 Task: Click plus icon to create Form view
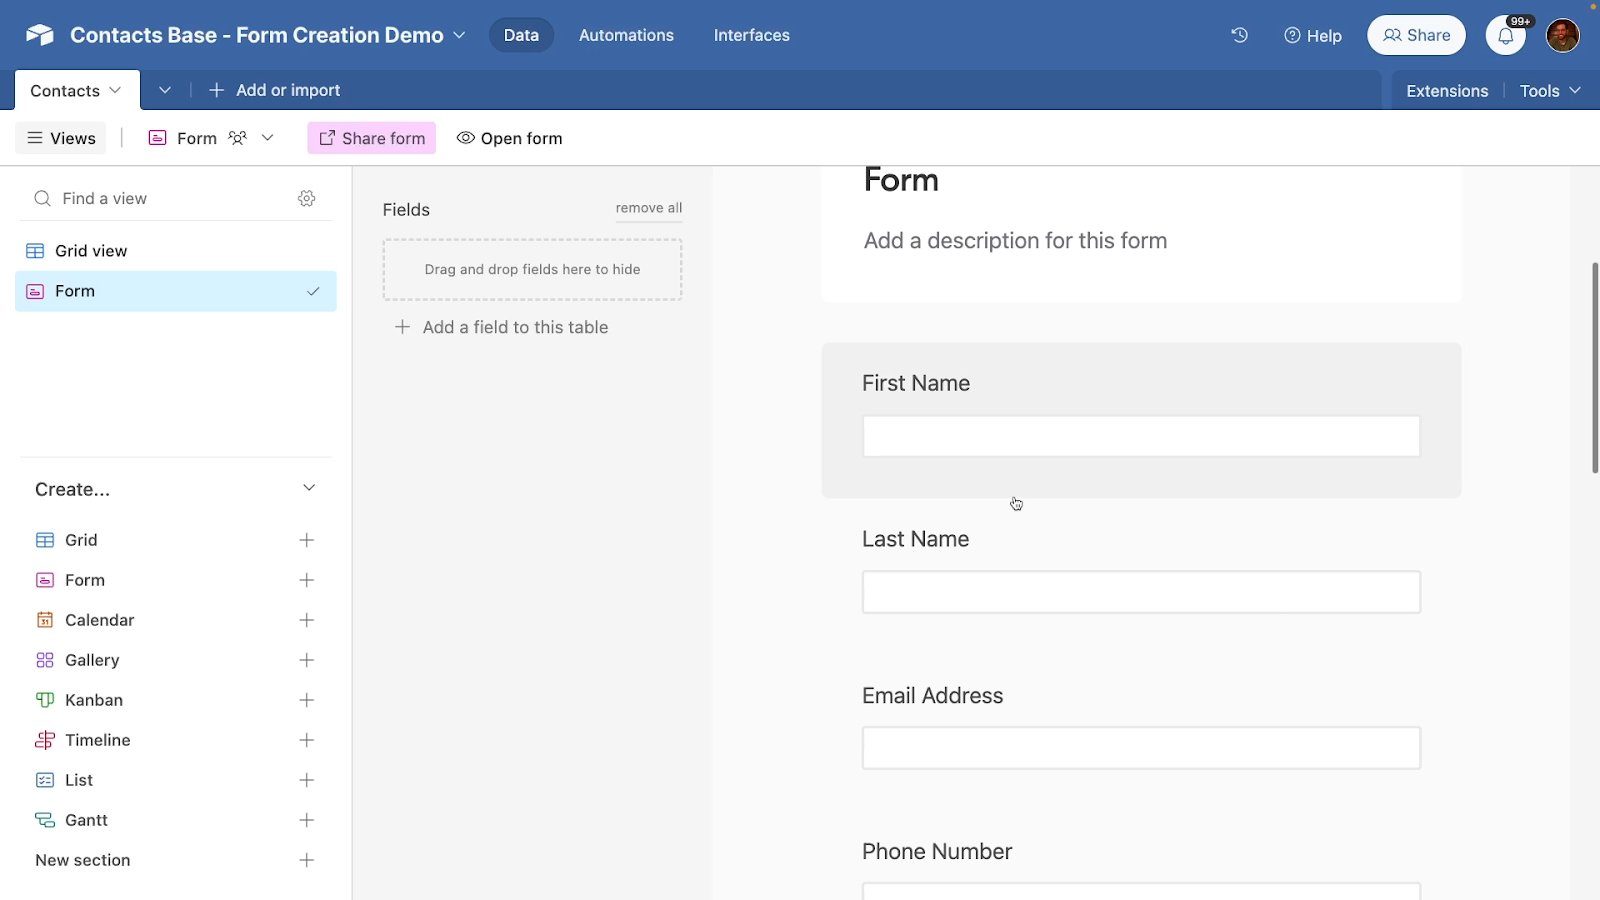(x=307, y=580)
